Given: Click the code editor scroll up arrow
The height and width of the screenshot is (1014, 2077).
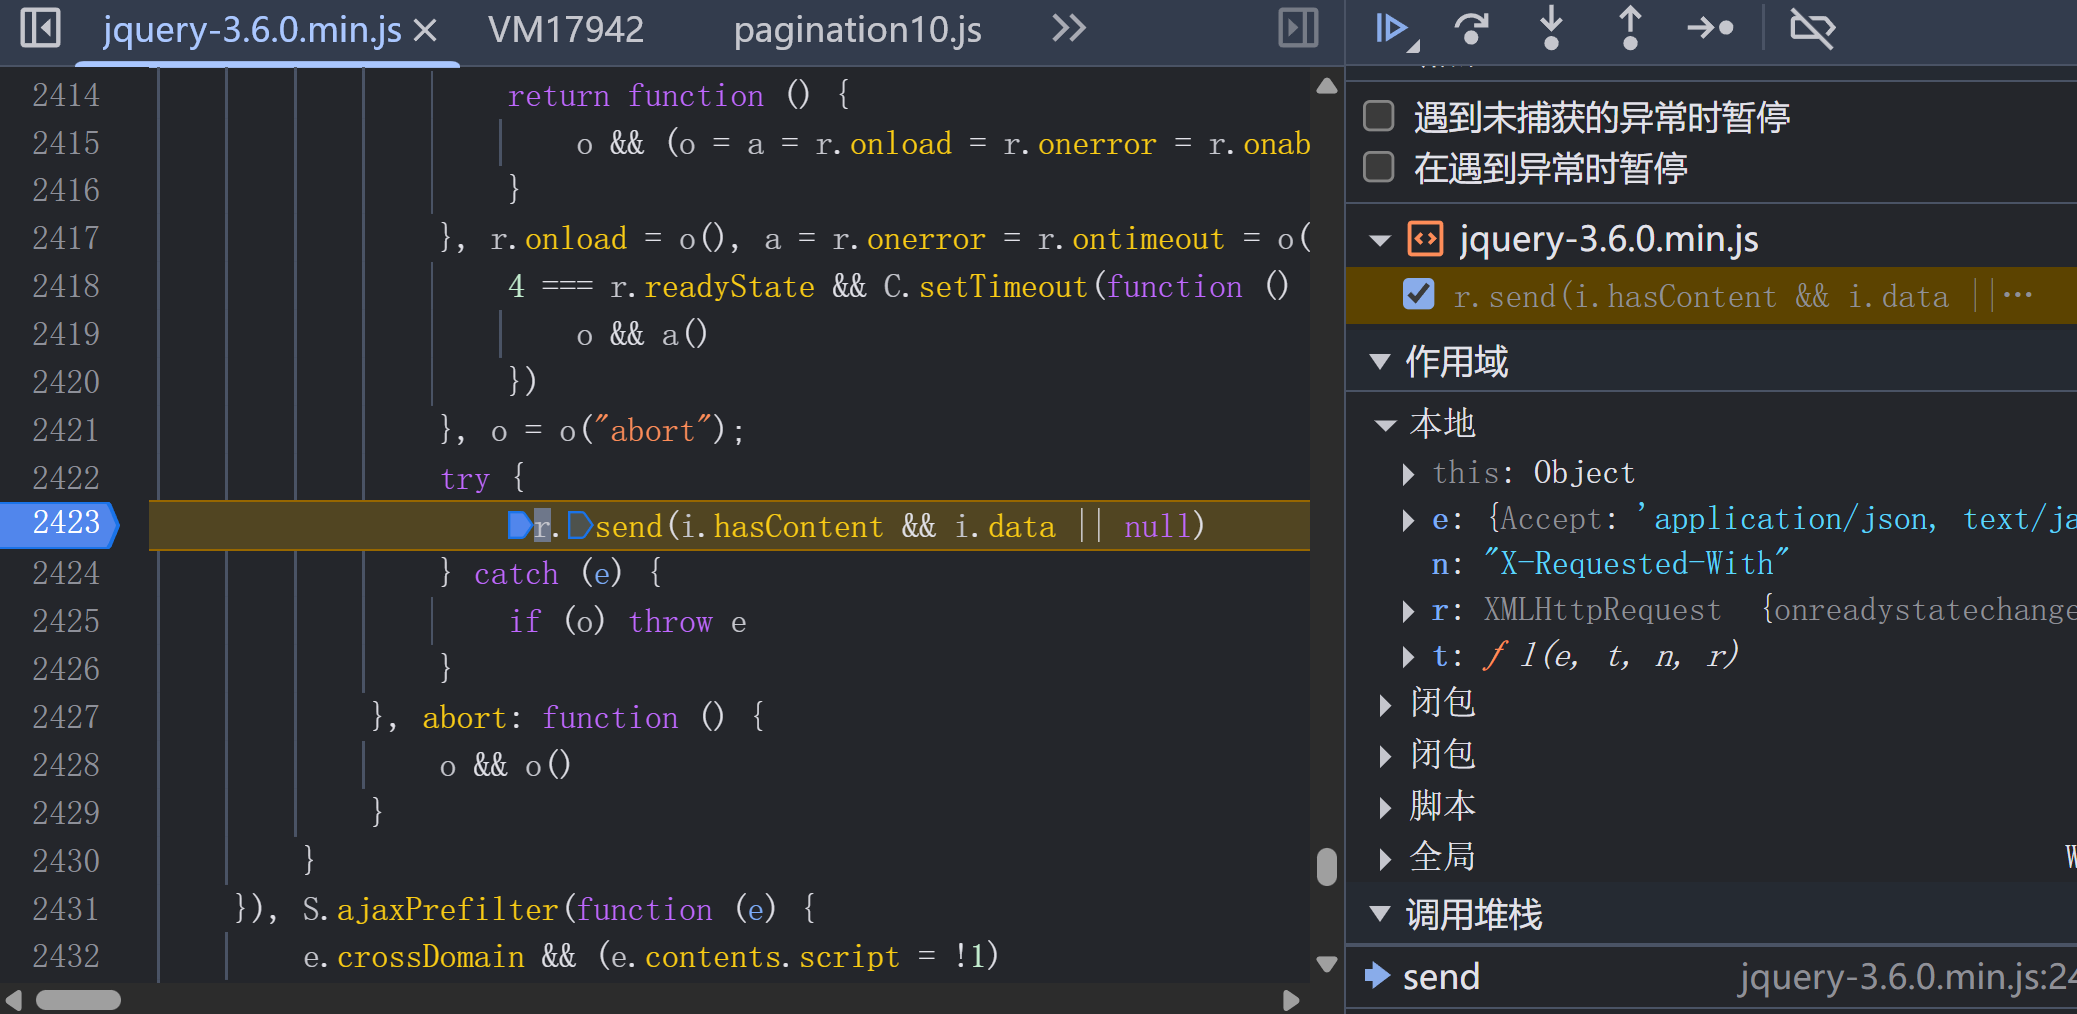Looking at the screenshot, I should pos(1327,86).
